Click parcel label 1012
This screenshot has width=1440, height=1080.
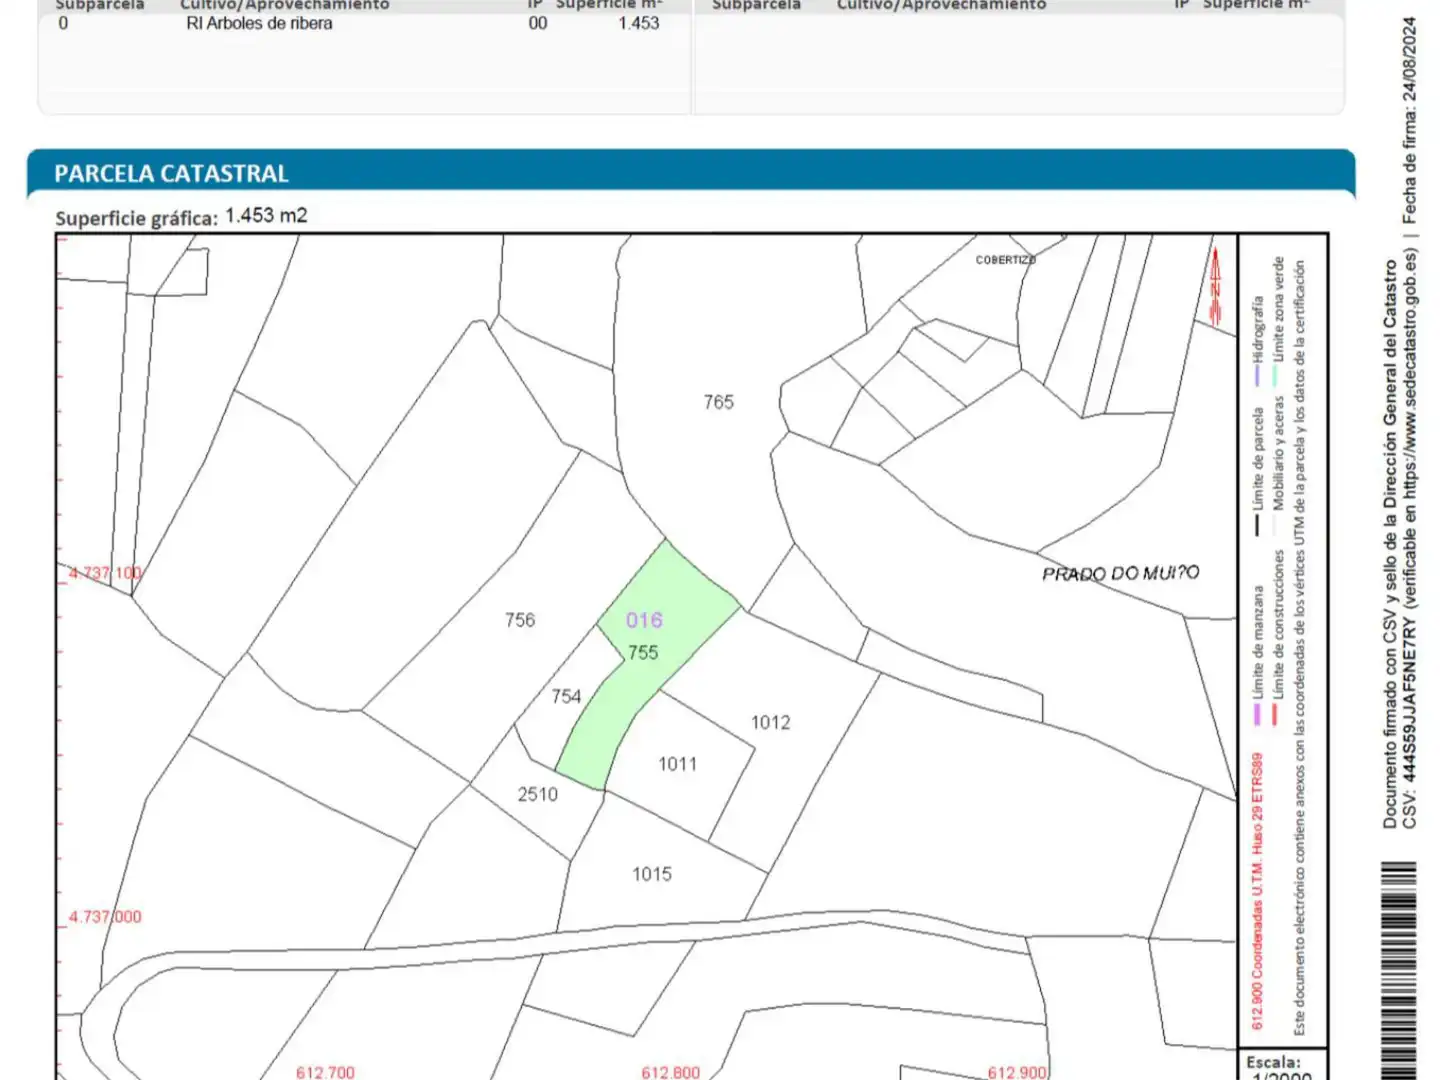[770, 722]
